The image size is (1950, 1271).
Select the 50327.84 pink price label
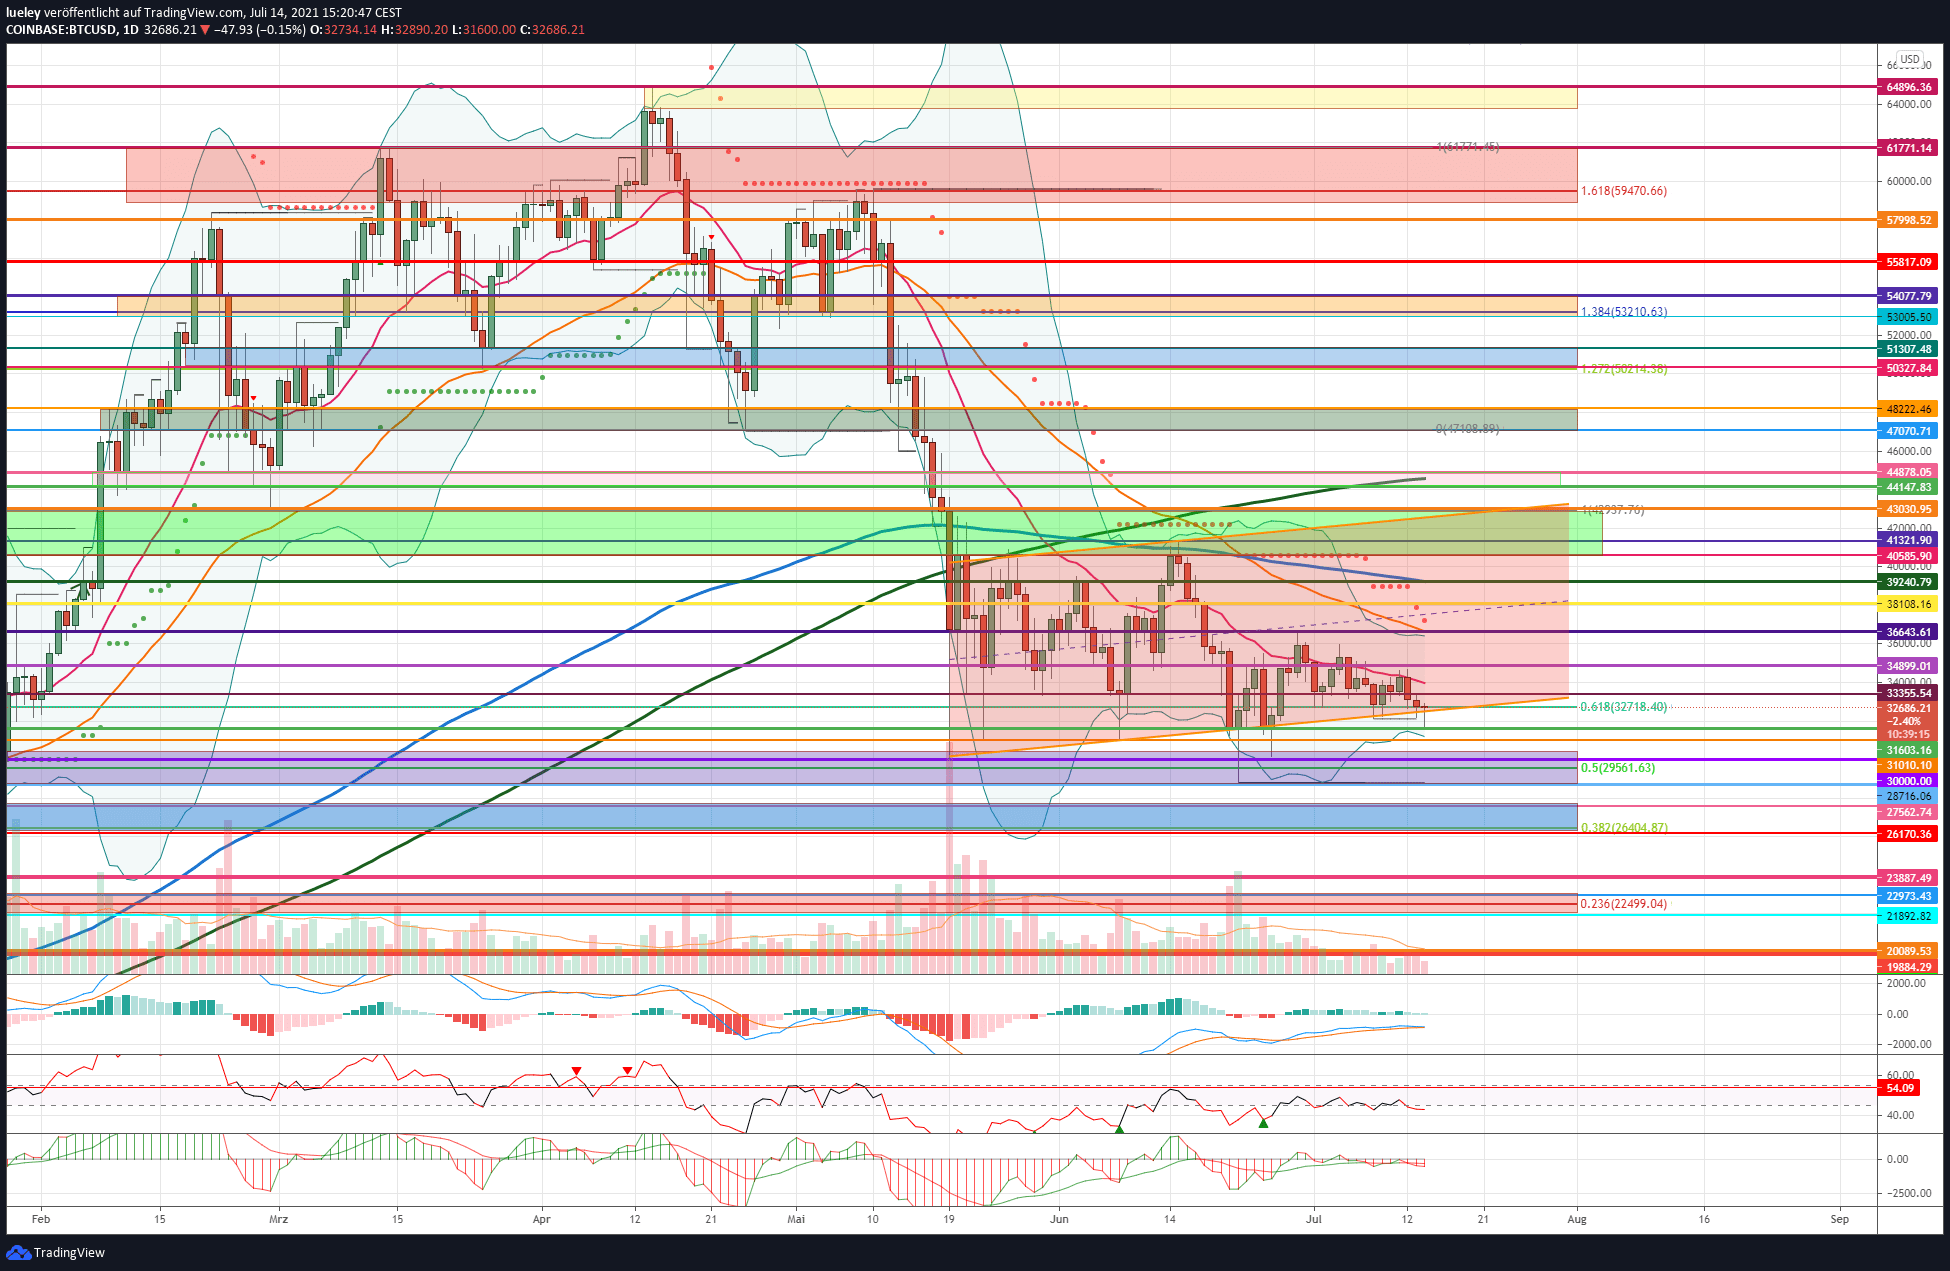click(1908, 368)
